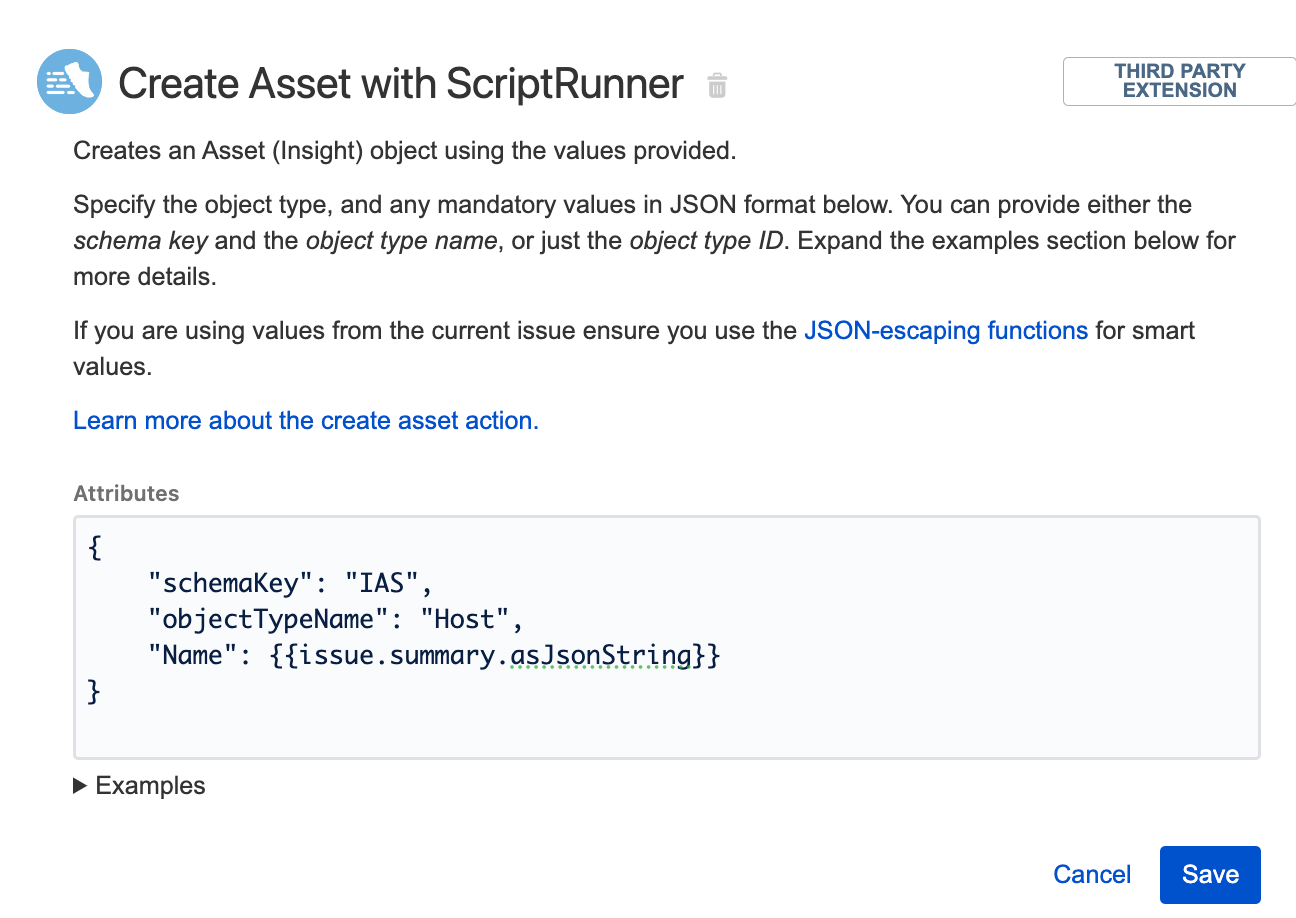Click the Create Asset with ScriptRunner heading
The image size is (1296, 918).
point(401,84)
